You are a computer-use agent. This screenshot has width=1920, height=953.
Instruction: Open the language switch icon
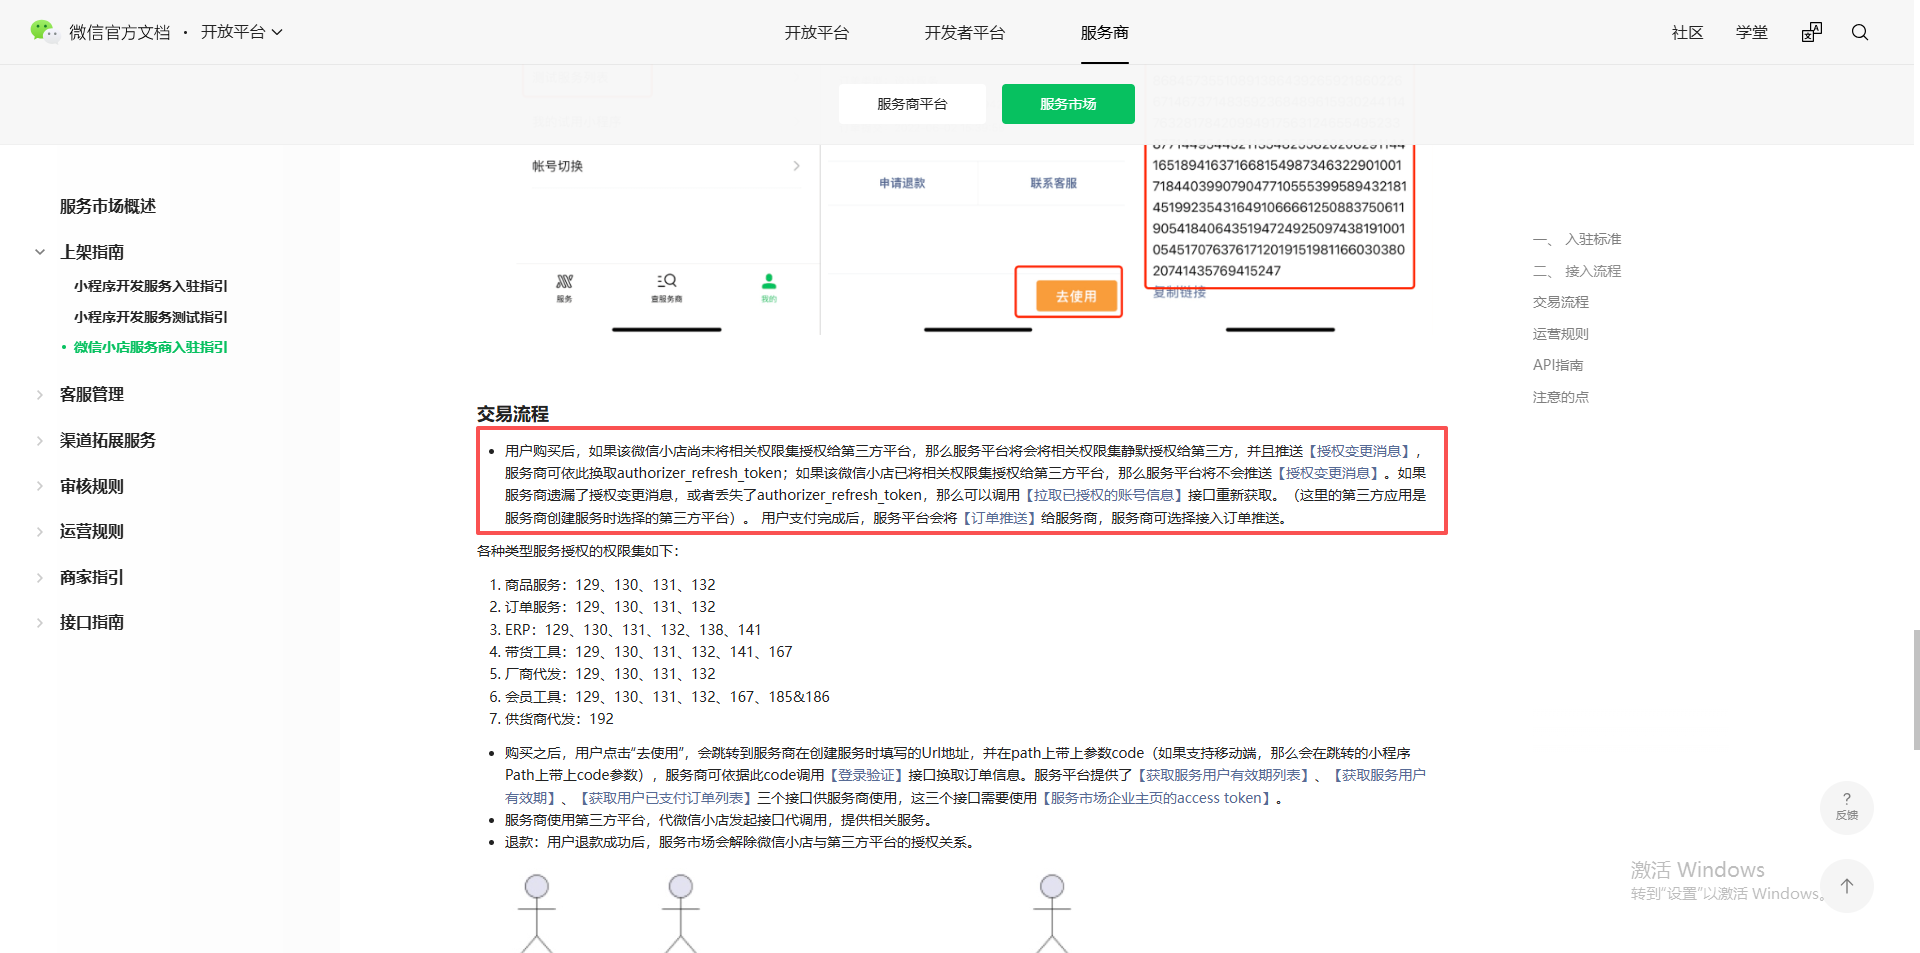[x=1812, y=32]
